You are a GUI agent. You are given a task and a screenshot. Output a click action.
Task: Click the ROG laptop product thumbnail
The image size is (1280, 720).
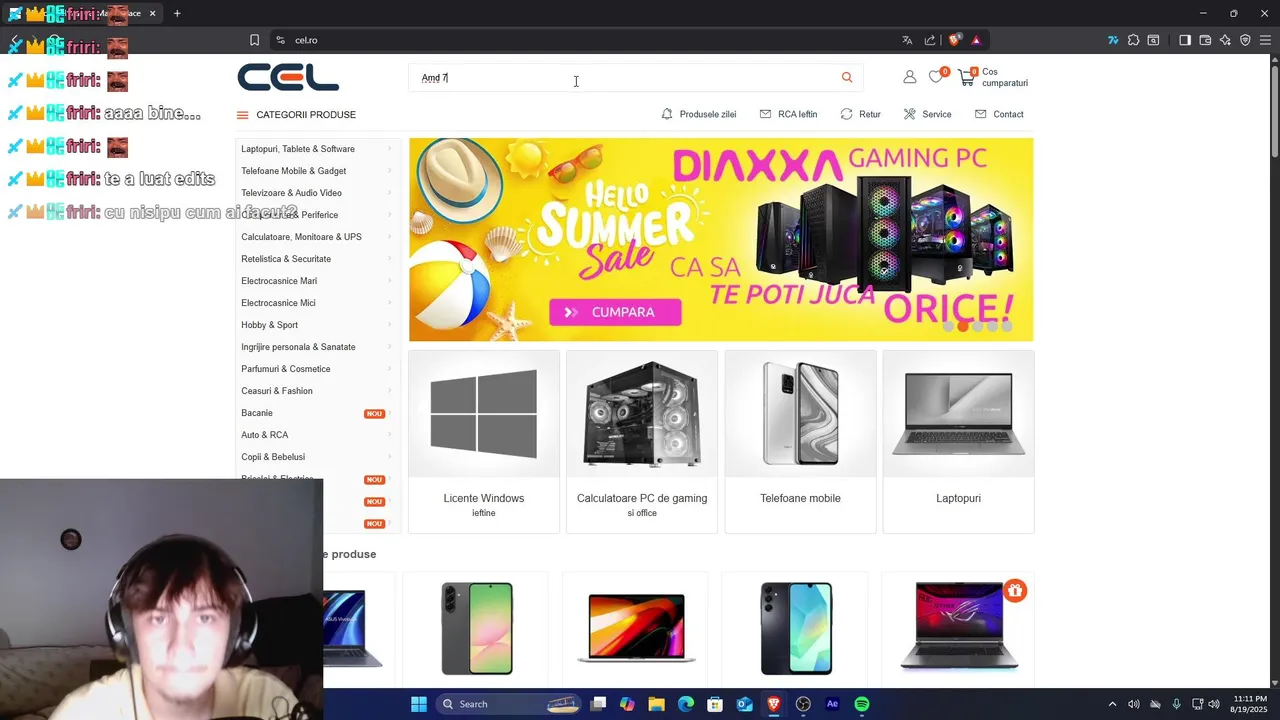[x=959, y=627]
